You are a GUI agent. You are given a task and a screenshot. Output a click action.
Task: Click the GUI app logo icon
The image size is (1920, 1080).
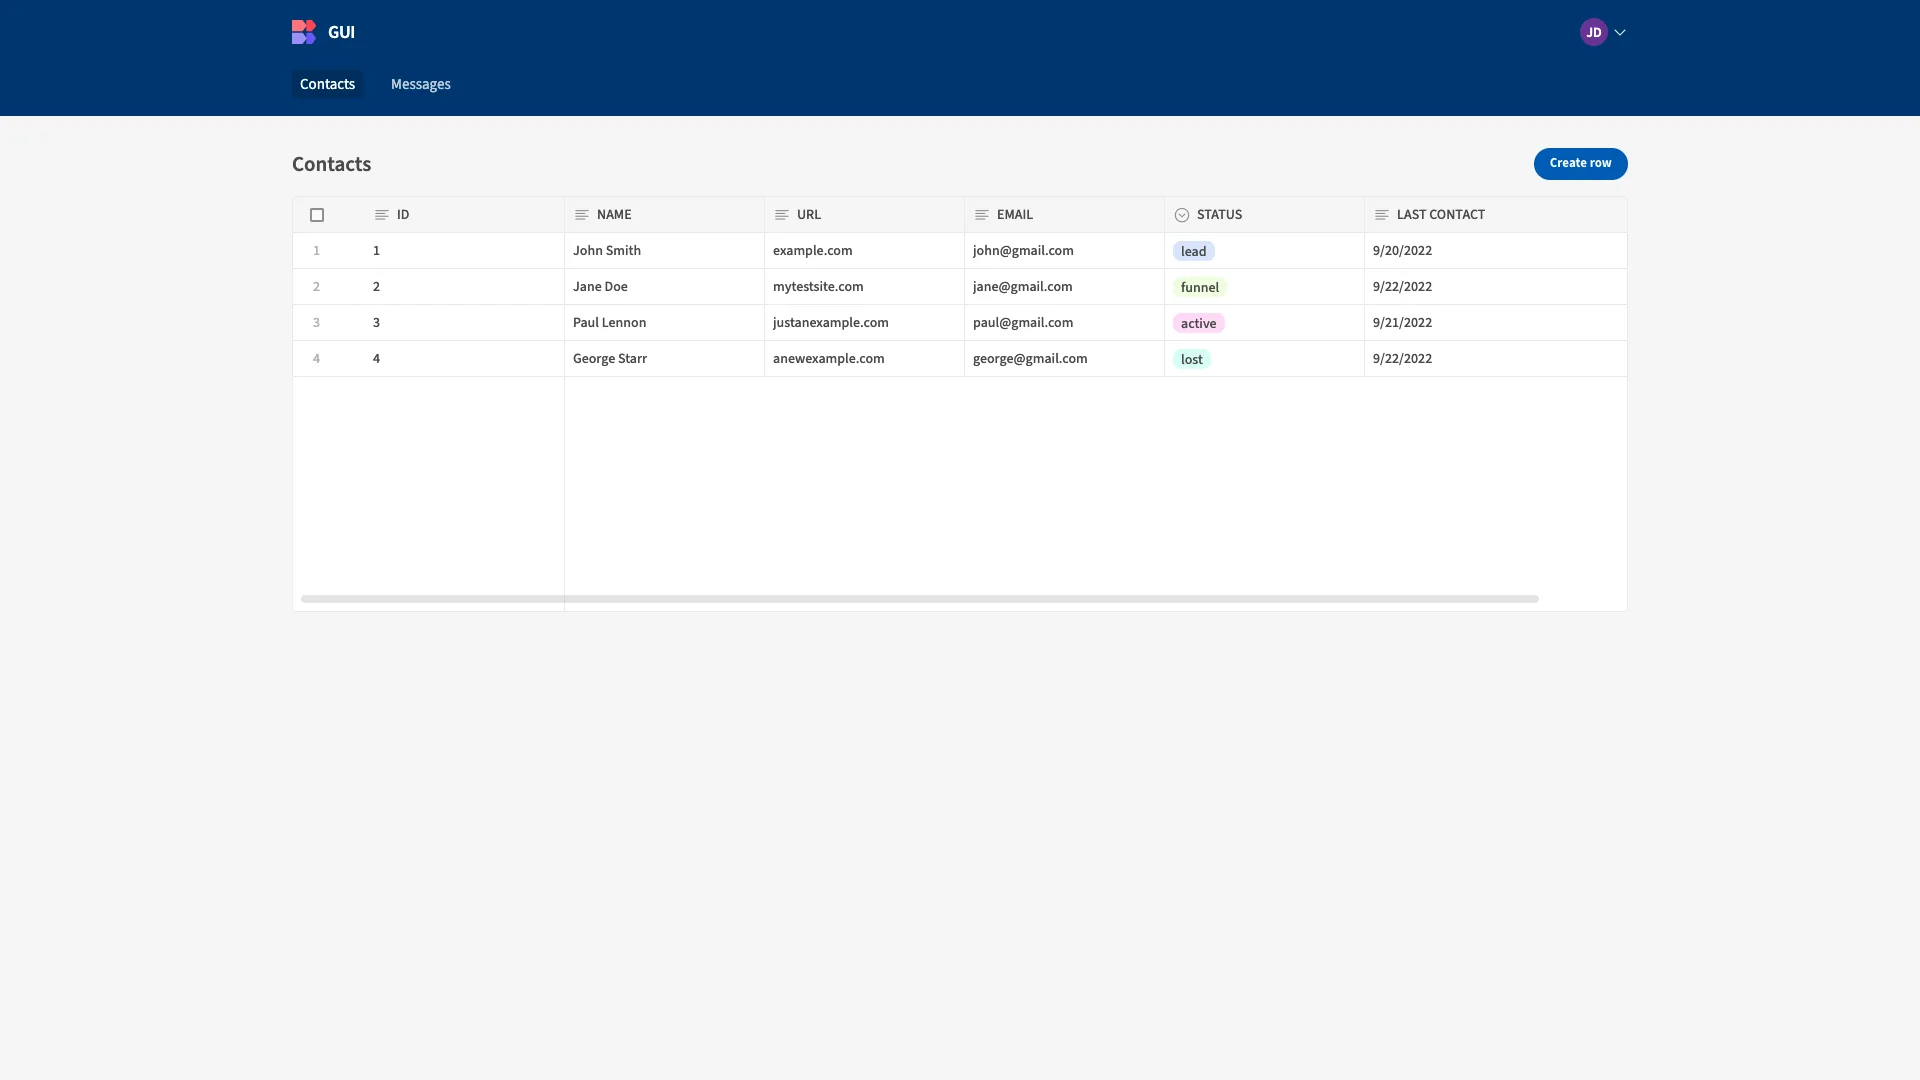[304, 32]
